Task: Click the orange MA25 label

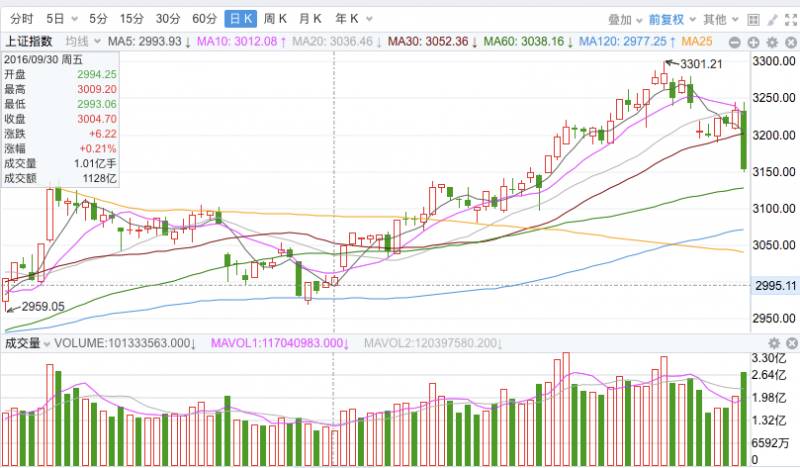Action: tap(697, 41)
